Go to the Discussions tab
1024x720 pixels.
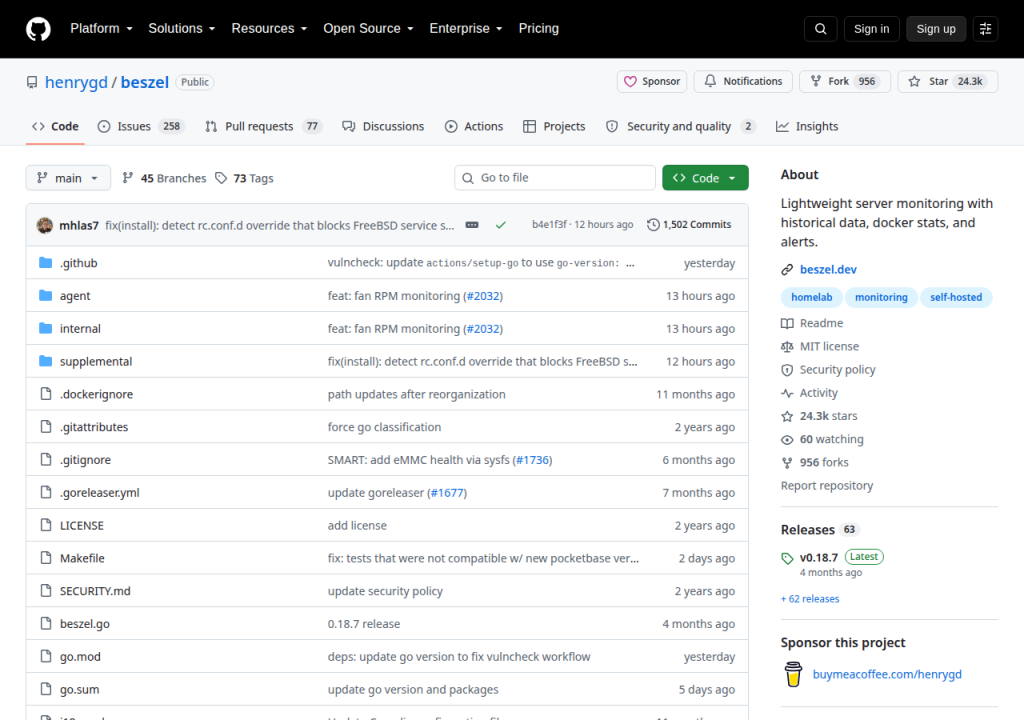[x=383, y=126]
